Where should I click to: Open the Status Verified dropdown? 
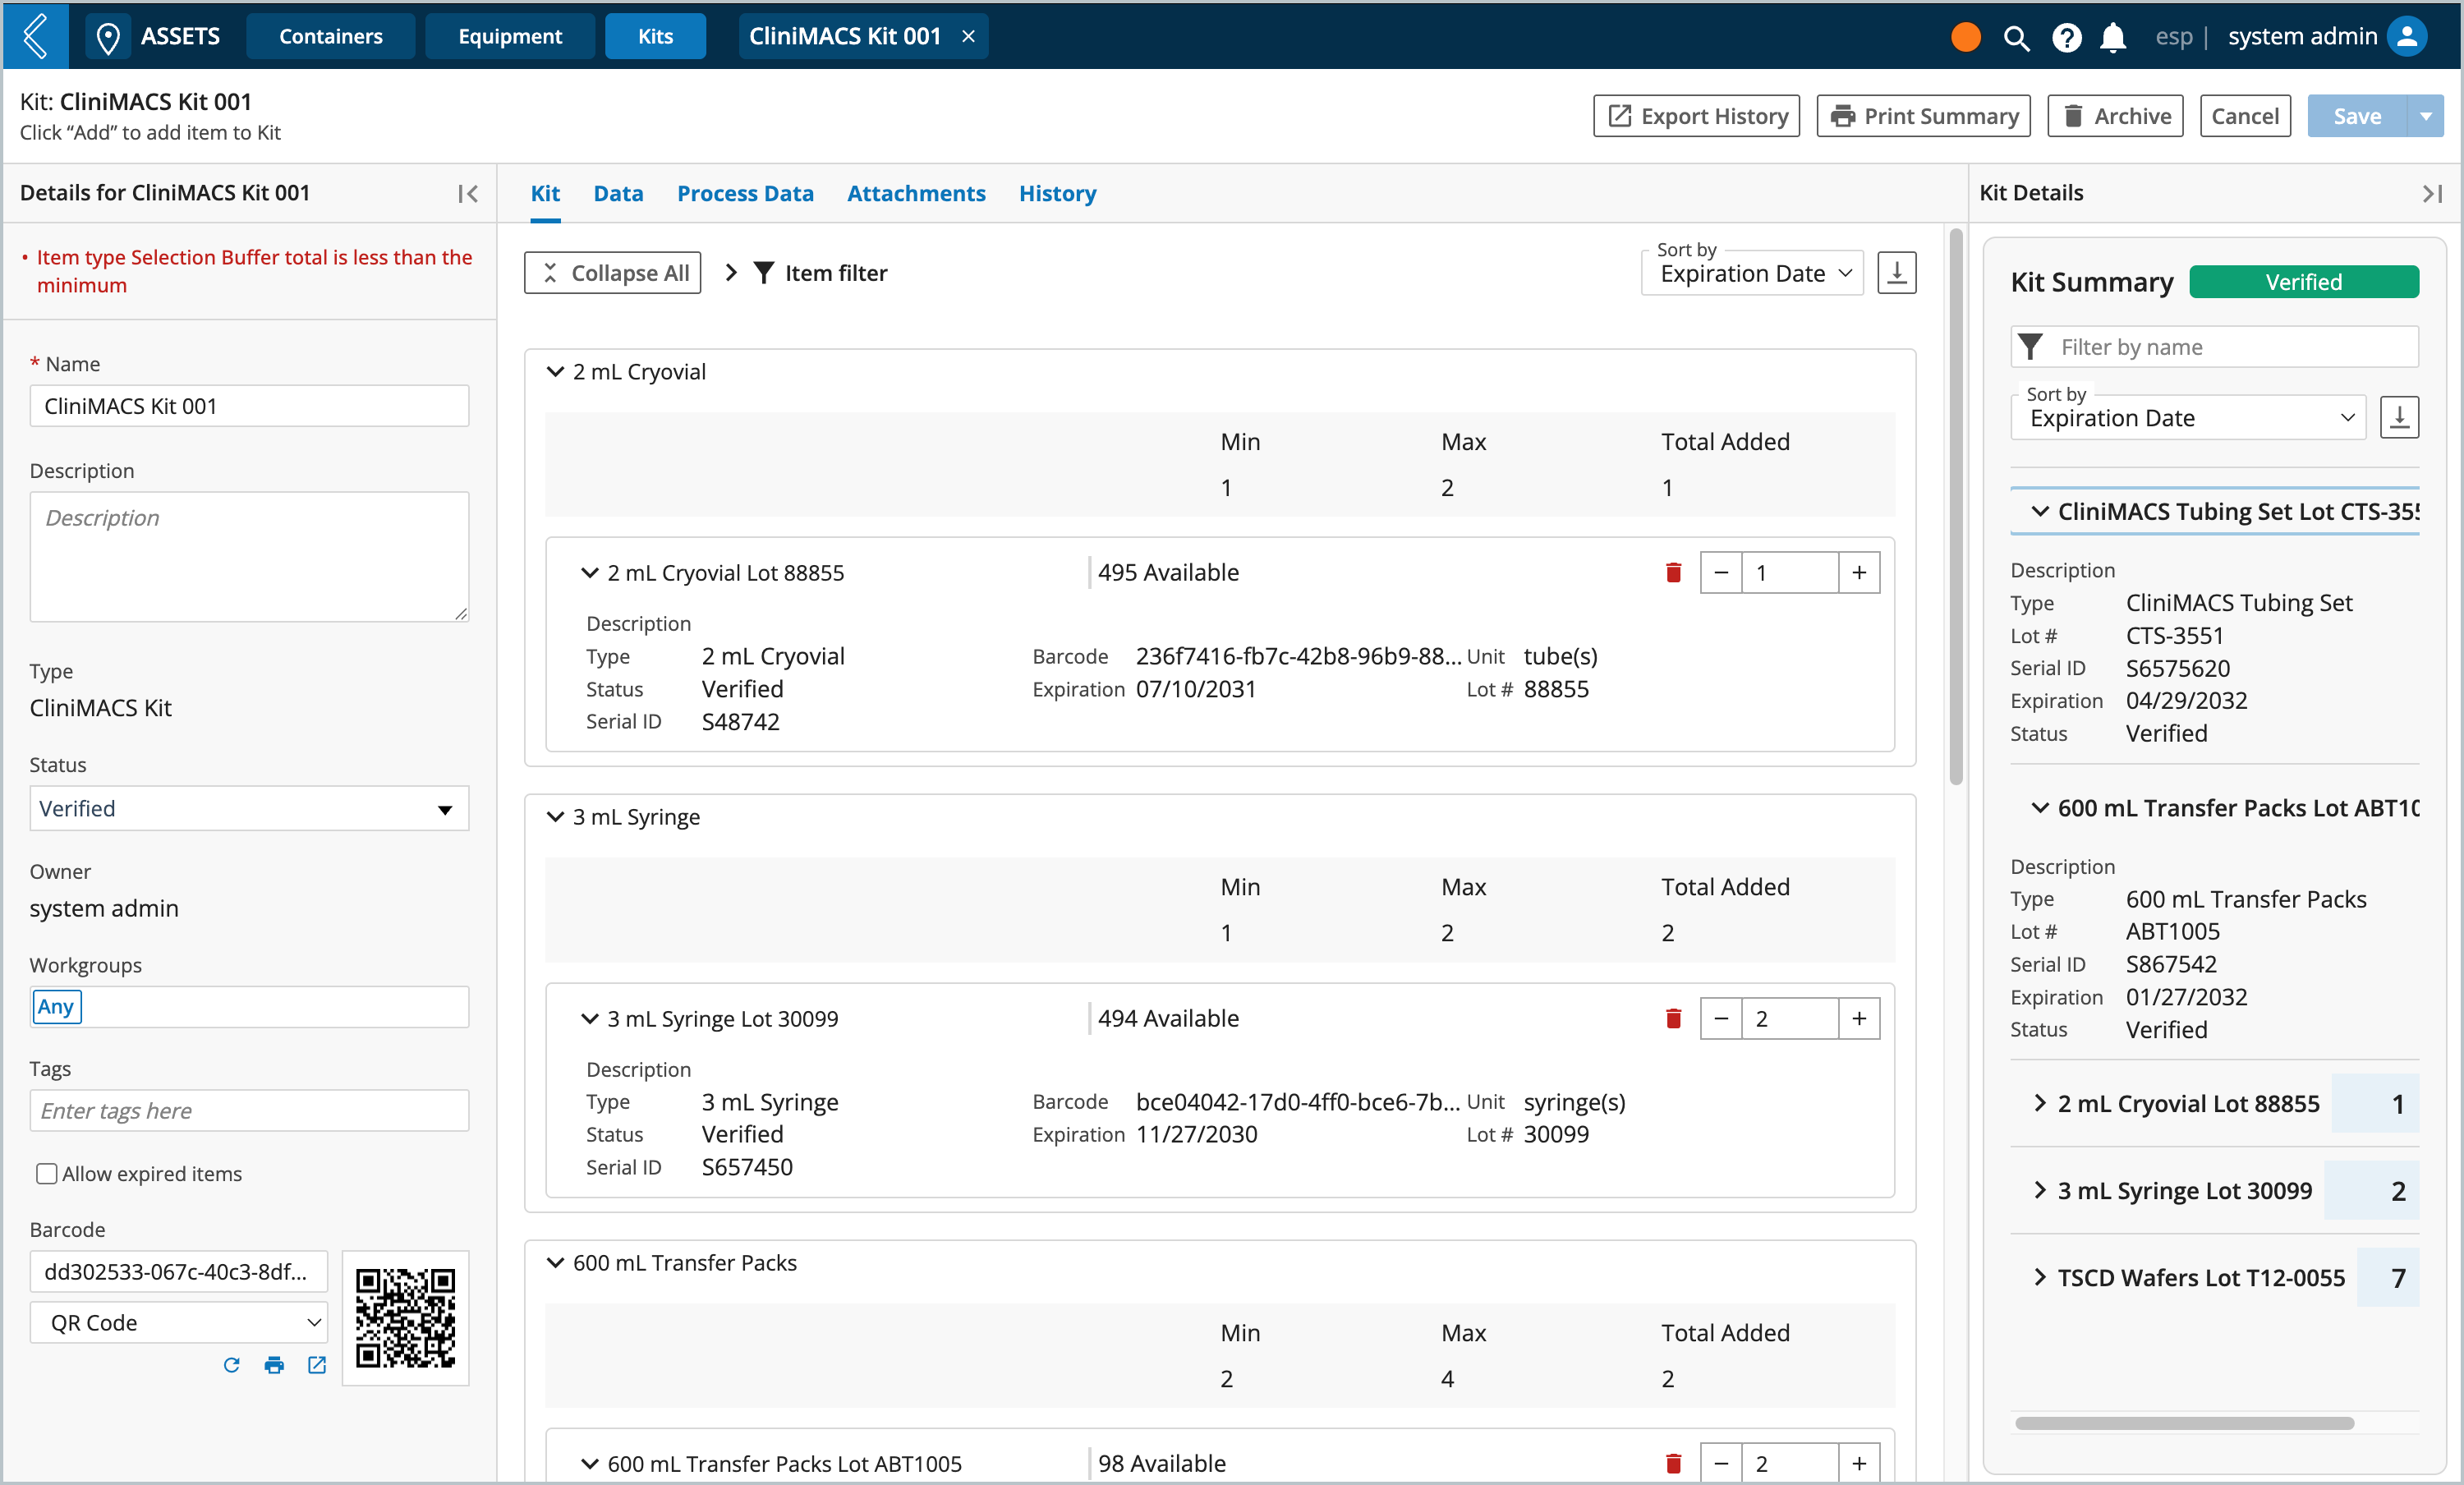249,809
